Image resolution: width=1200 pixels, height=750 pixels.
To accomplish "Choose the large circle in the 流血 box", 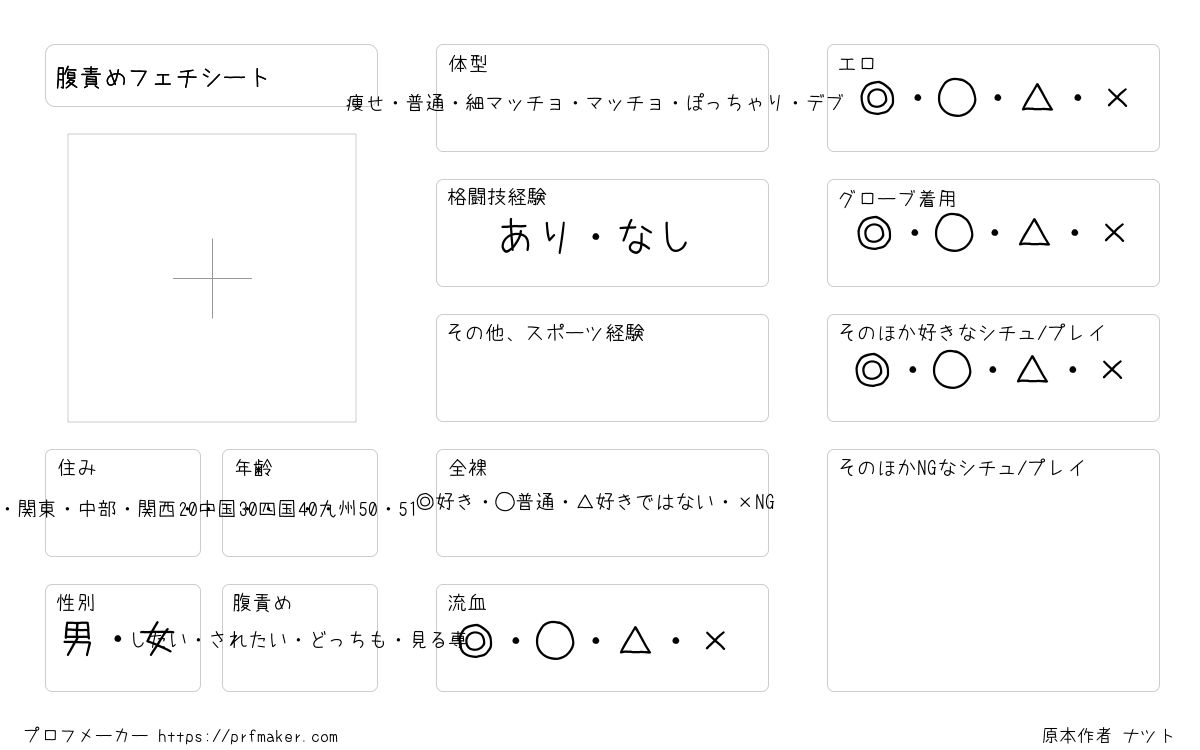I will click(x=555, y=641).
